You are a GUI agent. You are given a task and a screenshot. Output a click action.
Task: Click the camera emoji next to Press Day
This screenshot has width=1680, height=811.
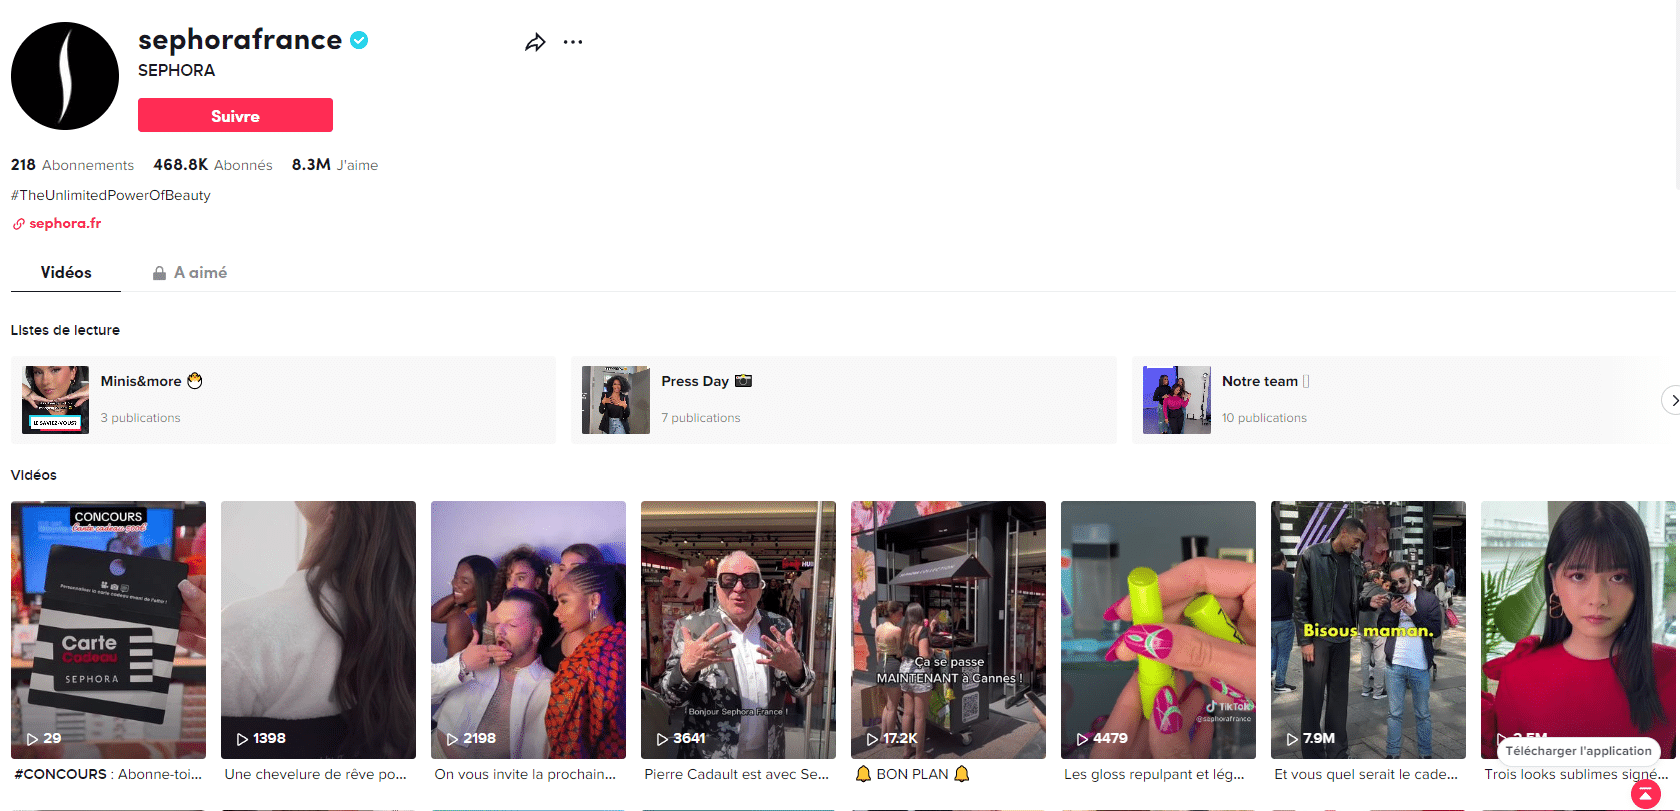(743, 381)
